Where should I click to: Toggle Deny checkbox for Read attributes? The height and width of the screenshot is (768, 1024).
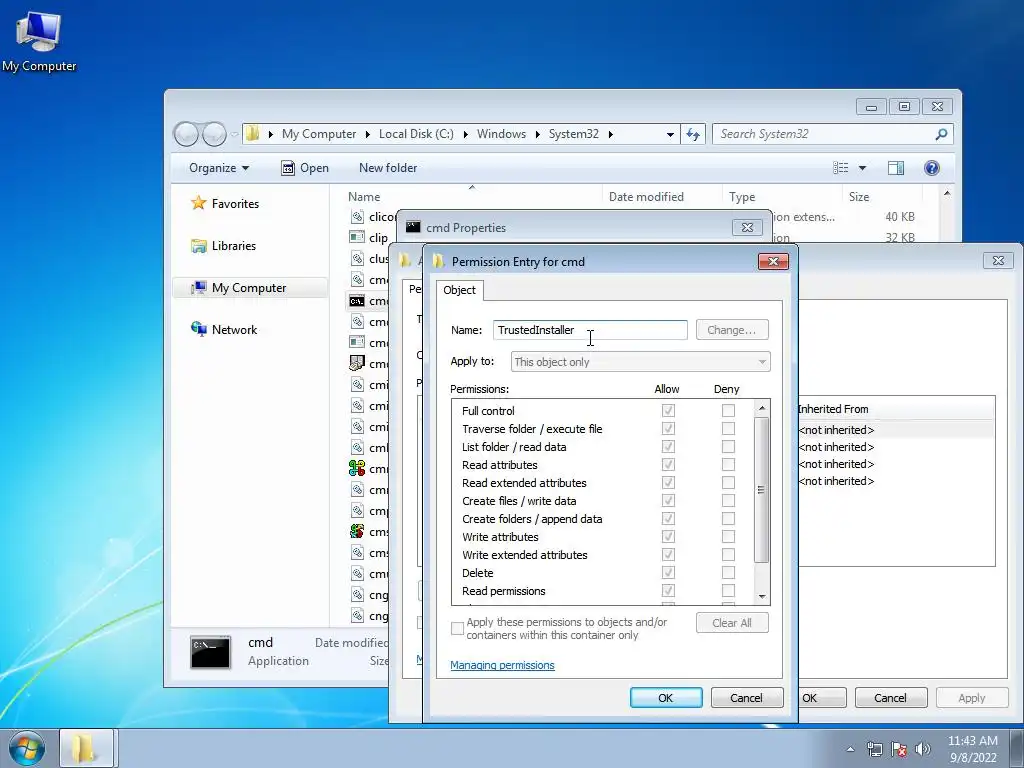point(728,464)
